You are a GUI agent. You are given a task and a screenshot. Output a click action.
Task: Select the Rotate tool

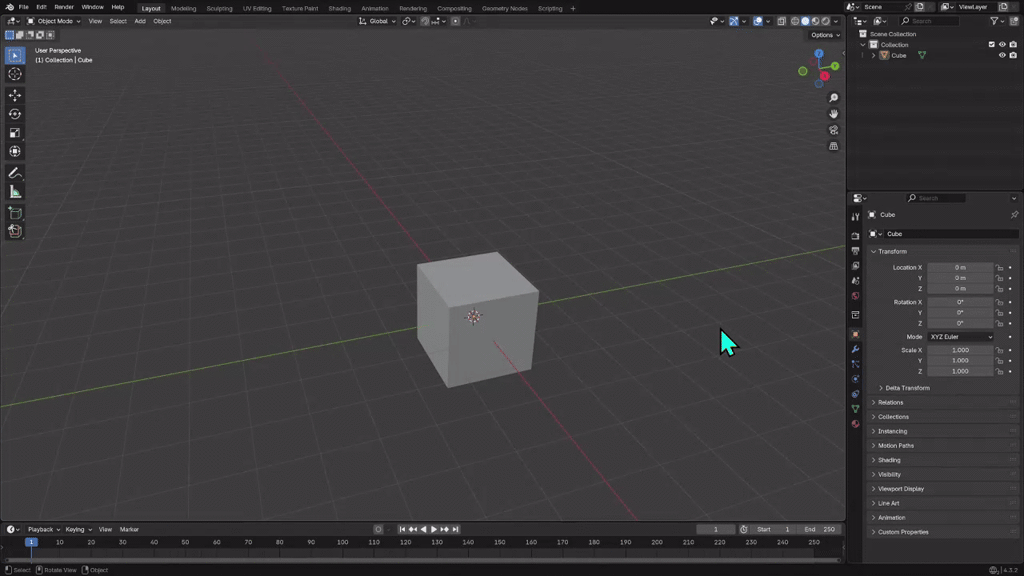[14, 114]
